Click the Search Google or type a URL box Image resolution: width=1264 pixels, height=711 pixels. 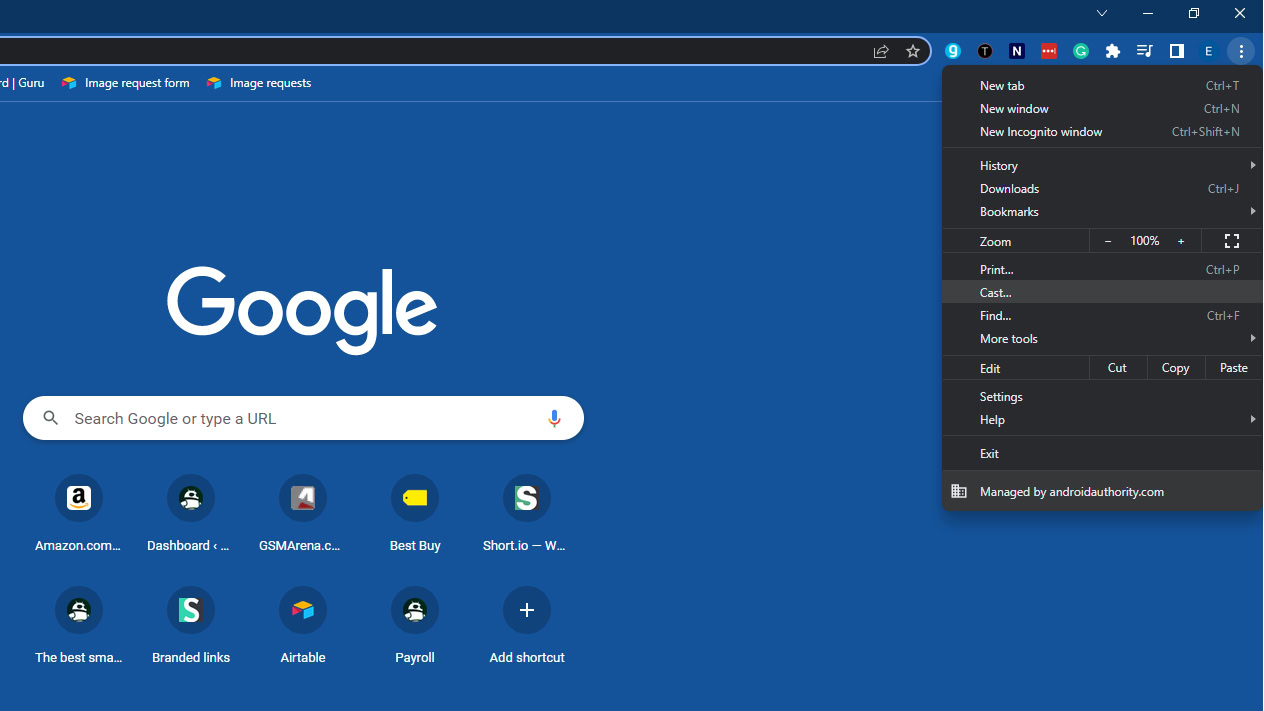click(300, 418)
